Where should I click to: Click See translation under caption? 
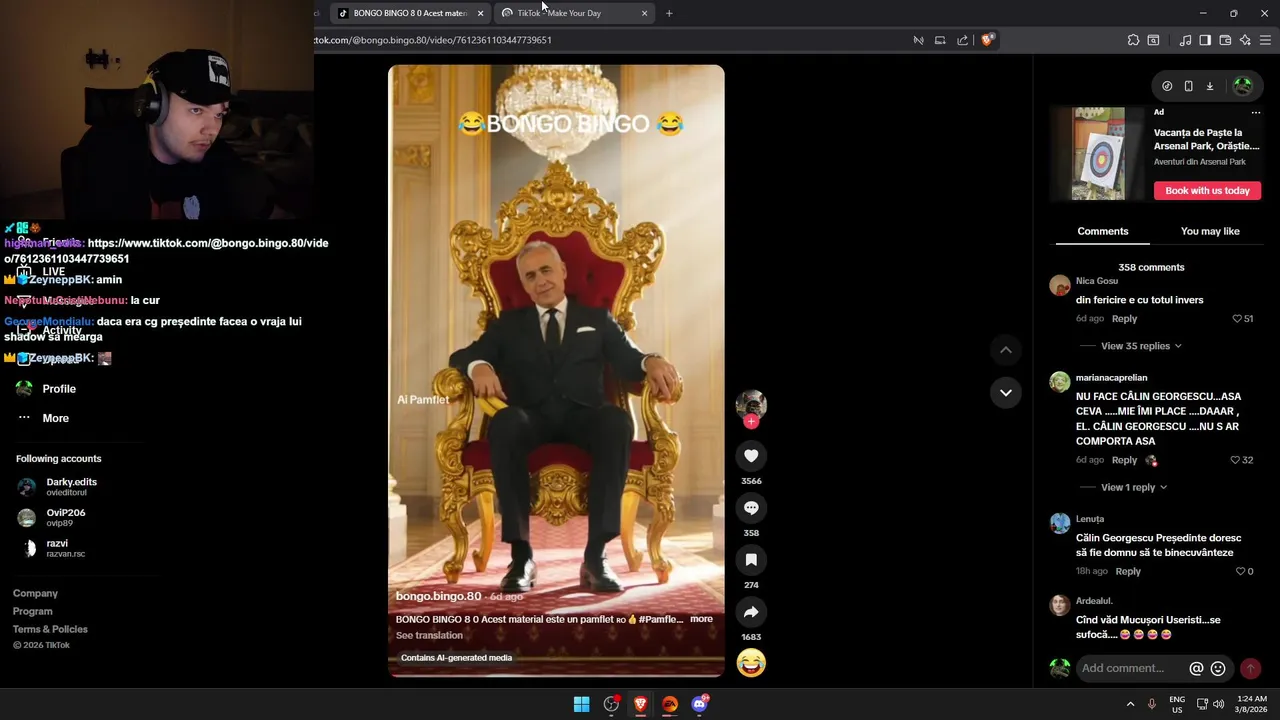[429, 635]
